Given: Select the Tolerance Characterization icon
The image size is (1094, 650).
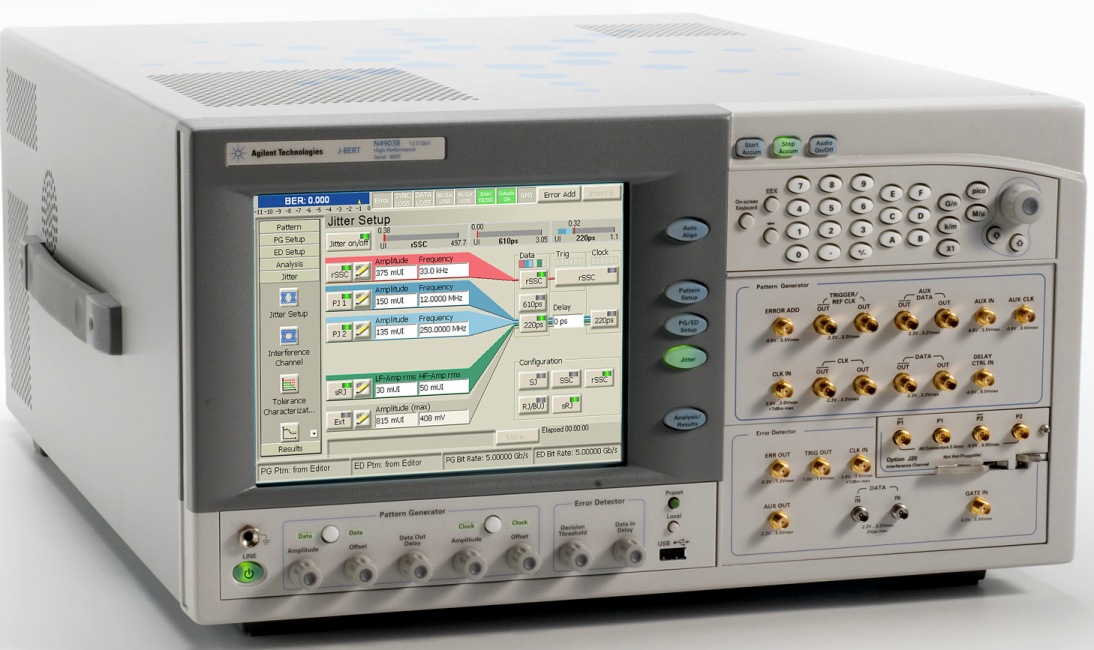Looking at the screenshot, I should 288,384.
